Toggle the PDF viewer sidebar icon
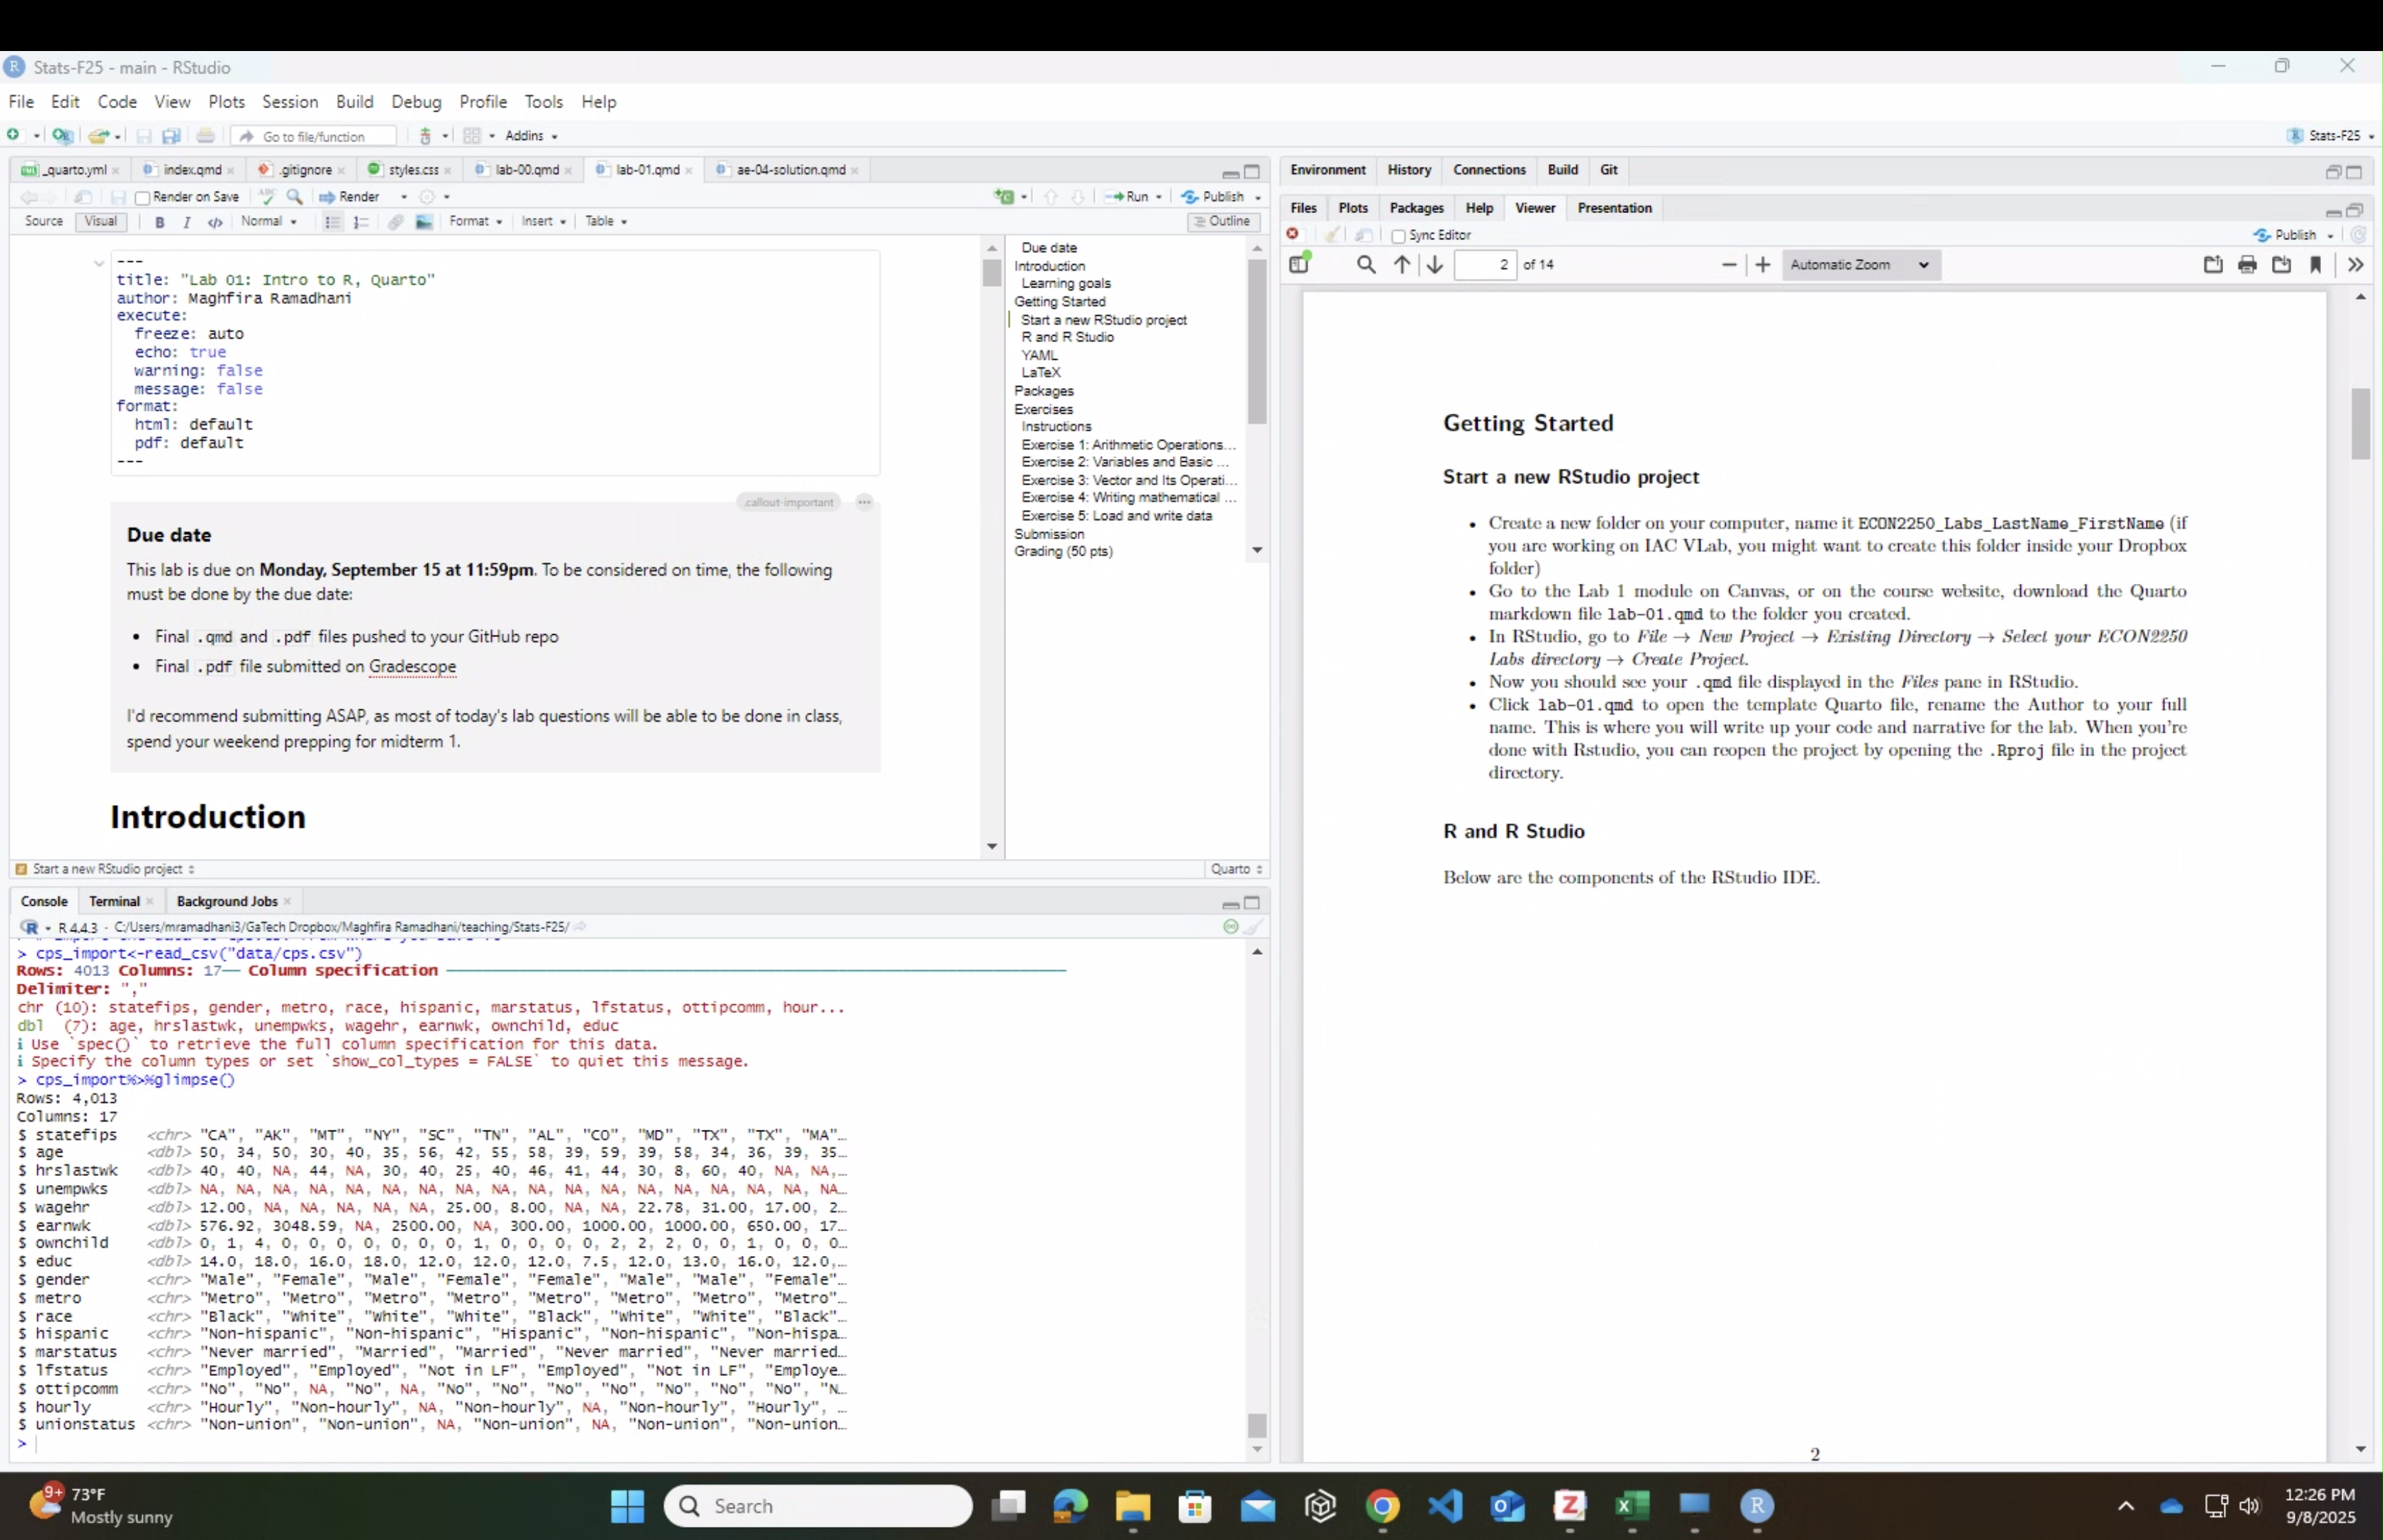2383x1540 pixels. tap(1299, 264)
